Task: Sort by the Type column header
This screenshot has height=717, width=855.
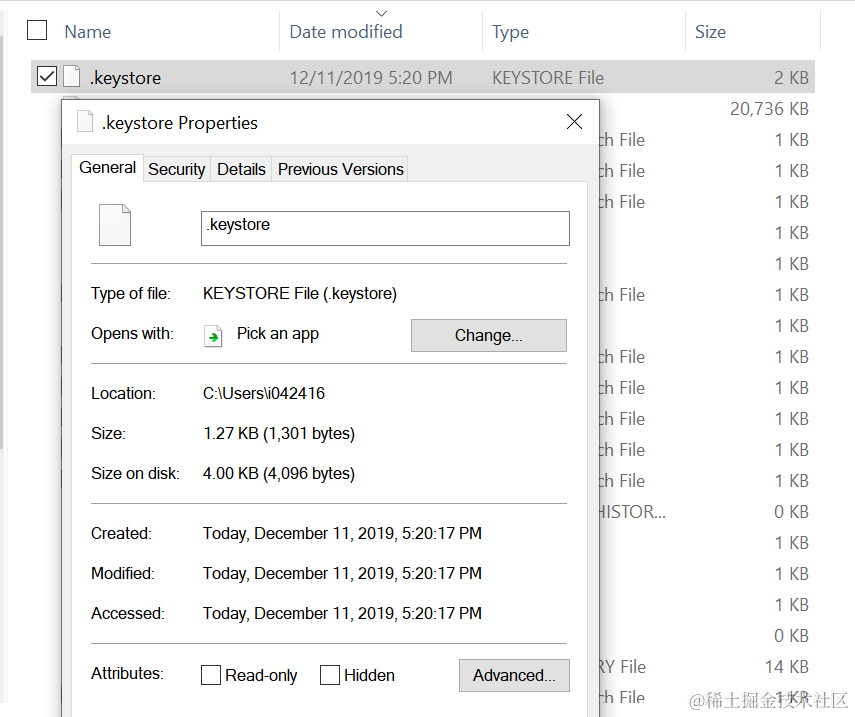Action: (x=510, y=32)
